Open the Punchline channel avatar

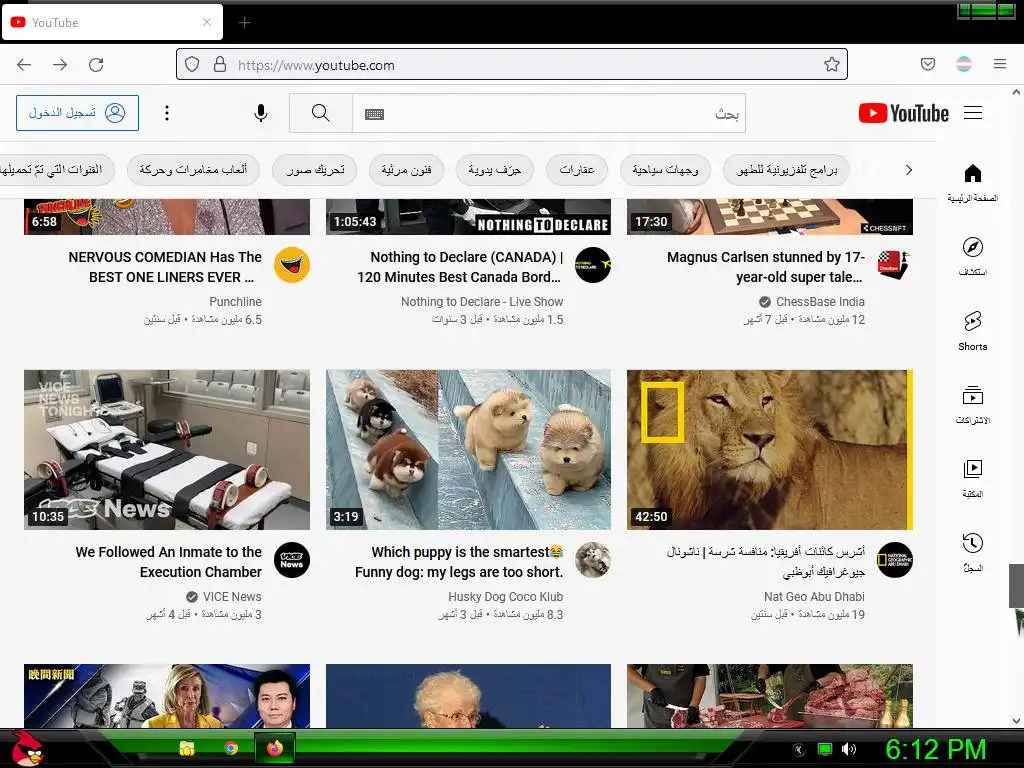(292, 265)
